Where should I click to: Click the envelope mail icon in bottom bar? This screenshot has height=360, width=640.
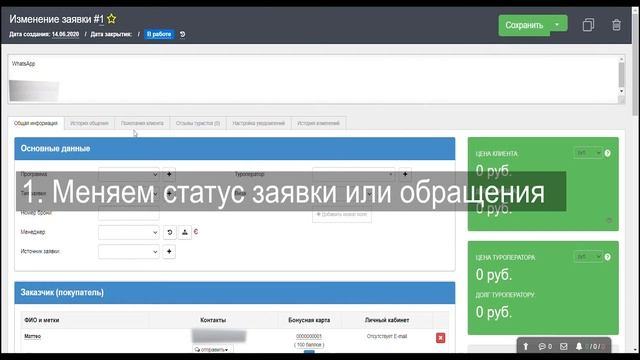point(564,347)
